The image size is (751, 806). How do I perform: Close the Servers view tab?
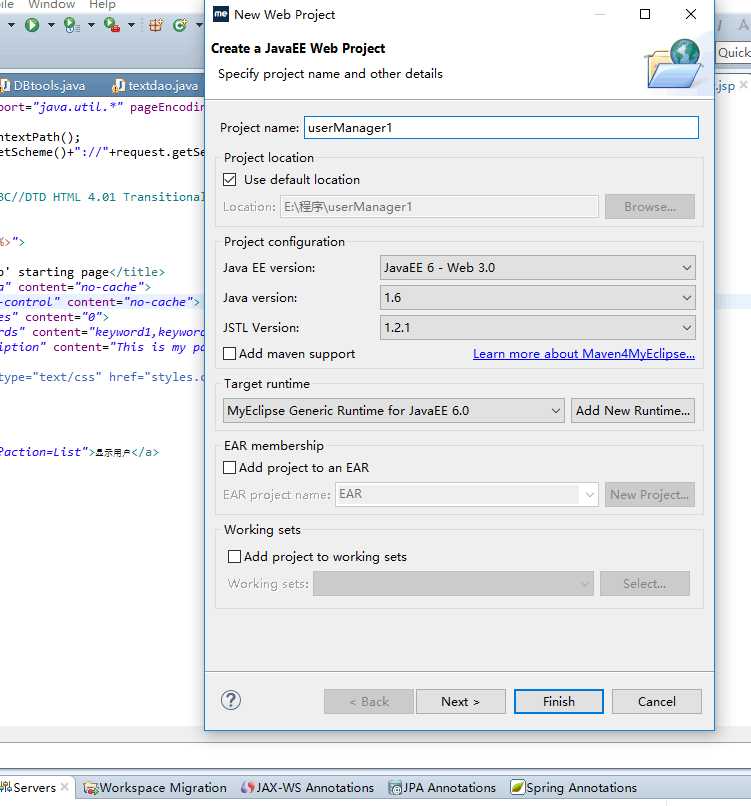pyautogui.click(x=65, y=786)
